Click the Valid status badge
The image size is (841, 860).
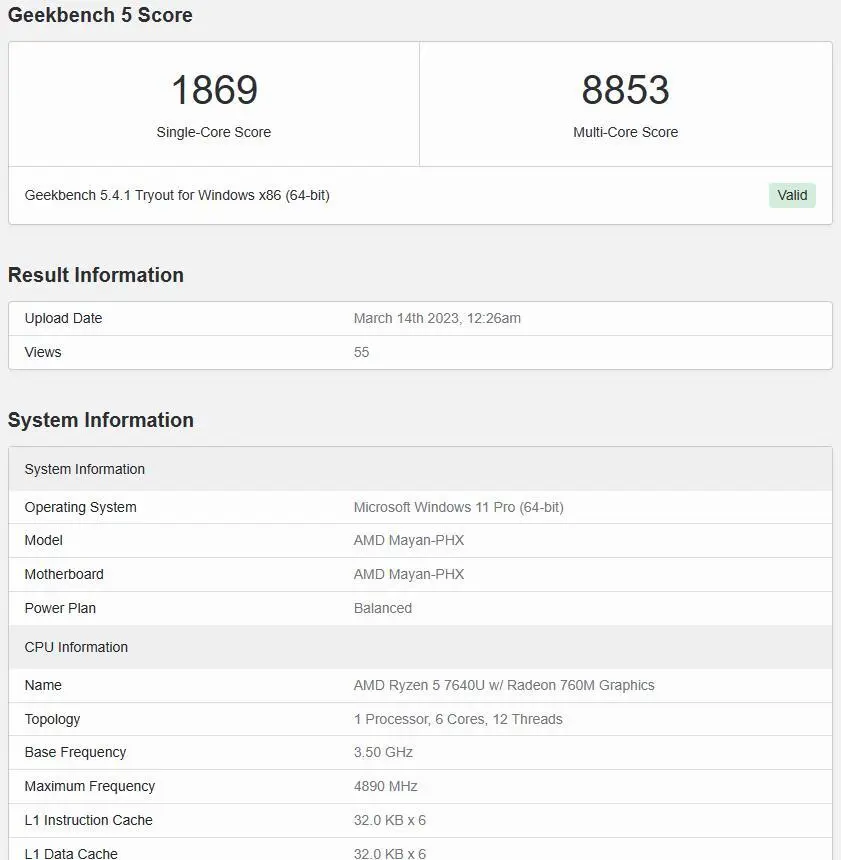pyautogui.click(x=792, y=195)
